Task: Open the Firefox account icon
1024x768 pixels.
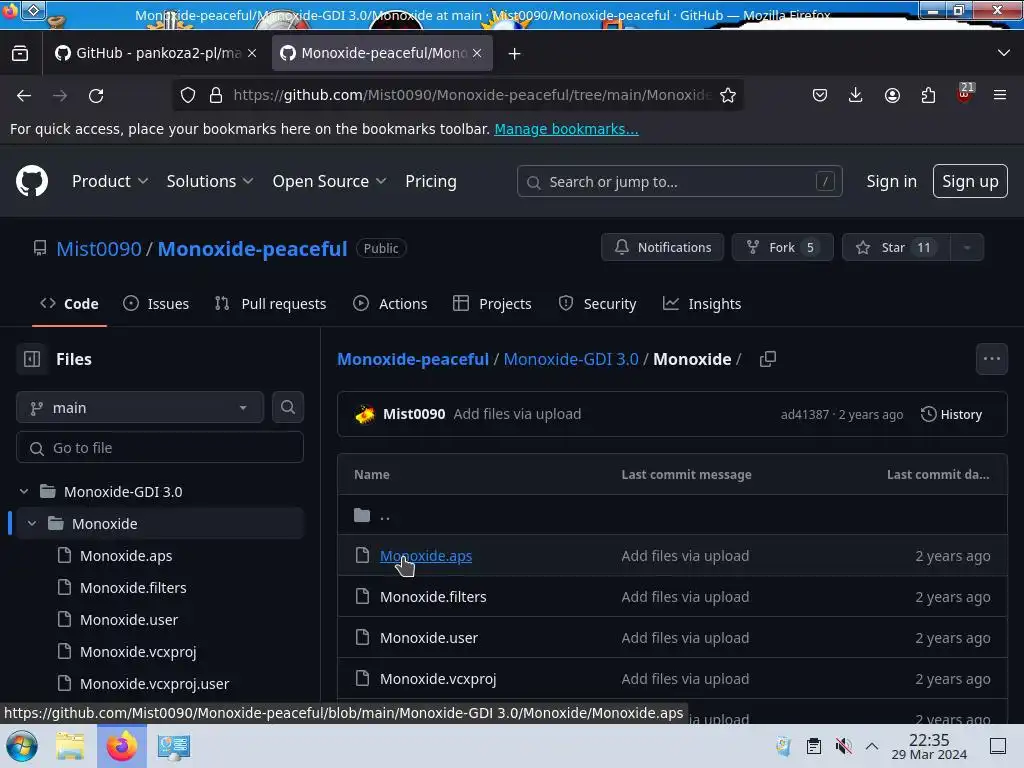Action: [892, 95]
